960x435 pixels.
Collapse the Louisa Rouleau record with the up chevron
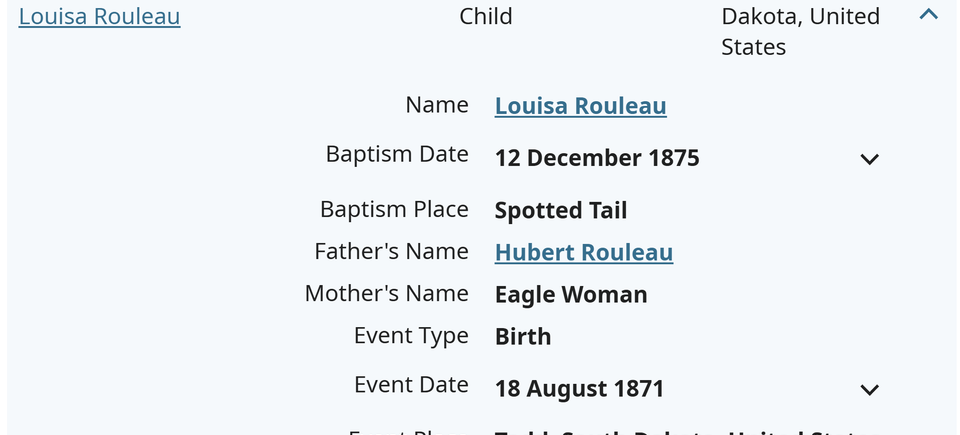pos(928,14)
